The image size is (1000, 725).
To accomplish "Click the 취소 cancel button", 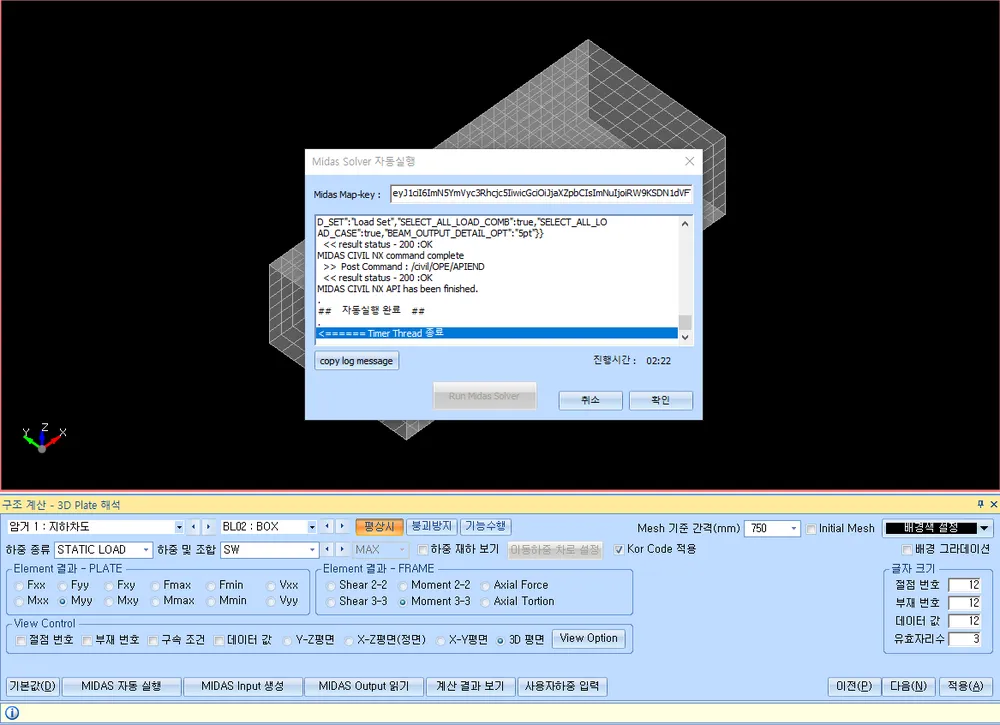I will coord(590,400).
